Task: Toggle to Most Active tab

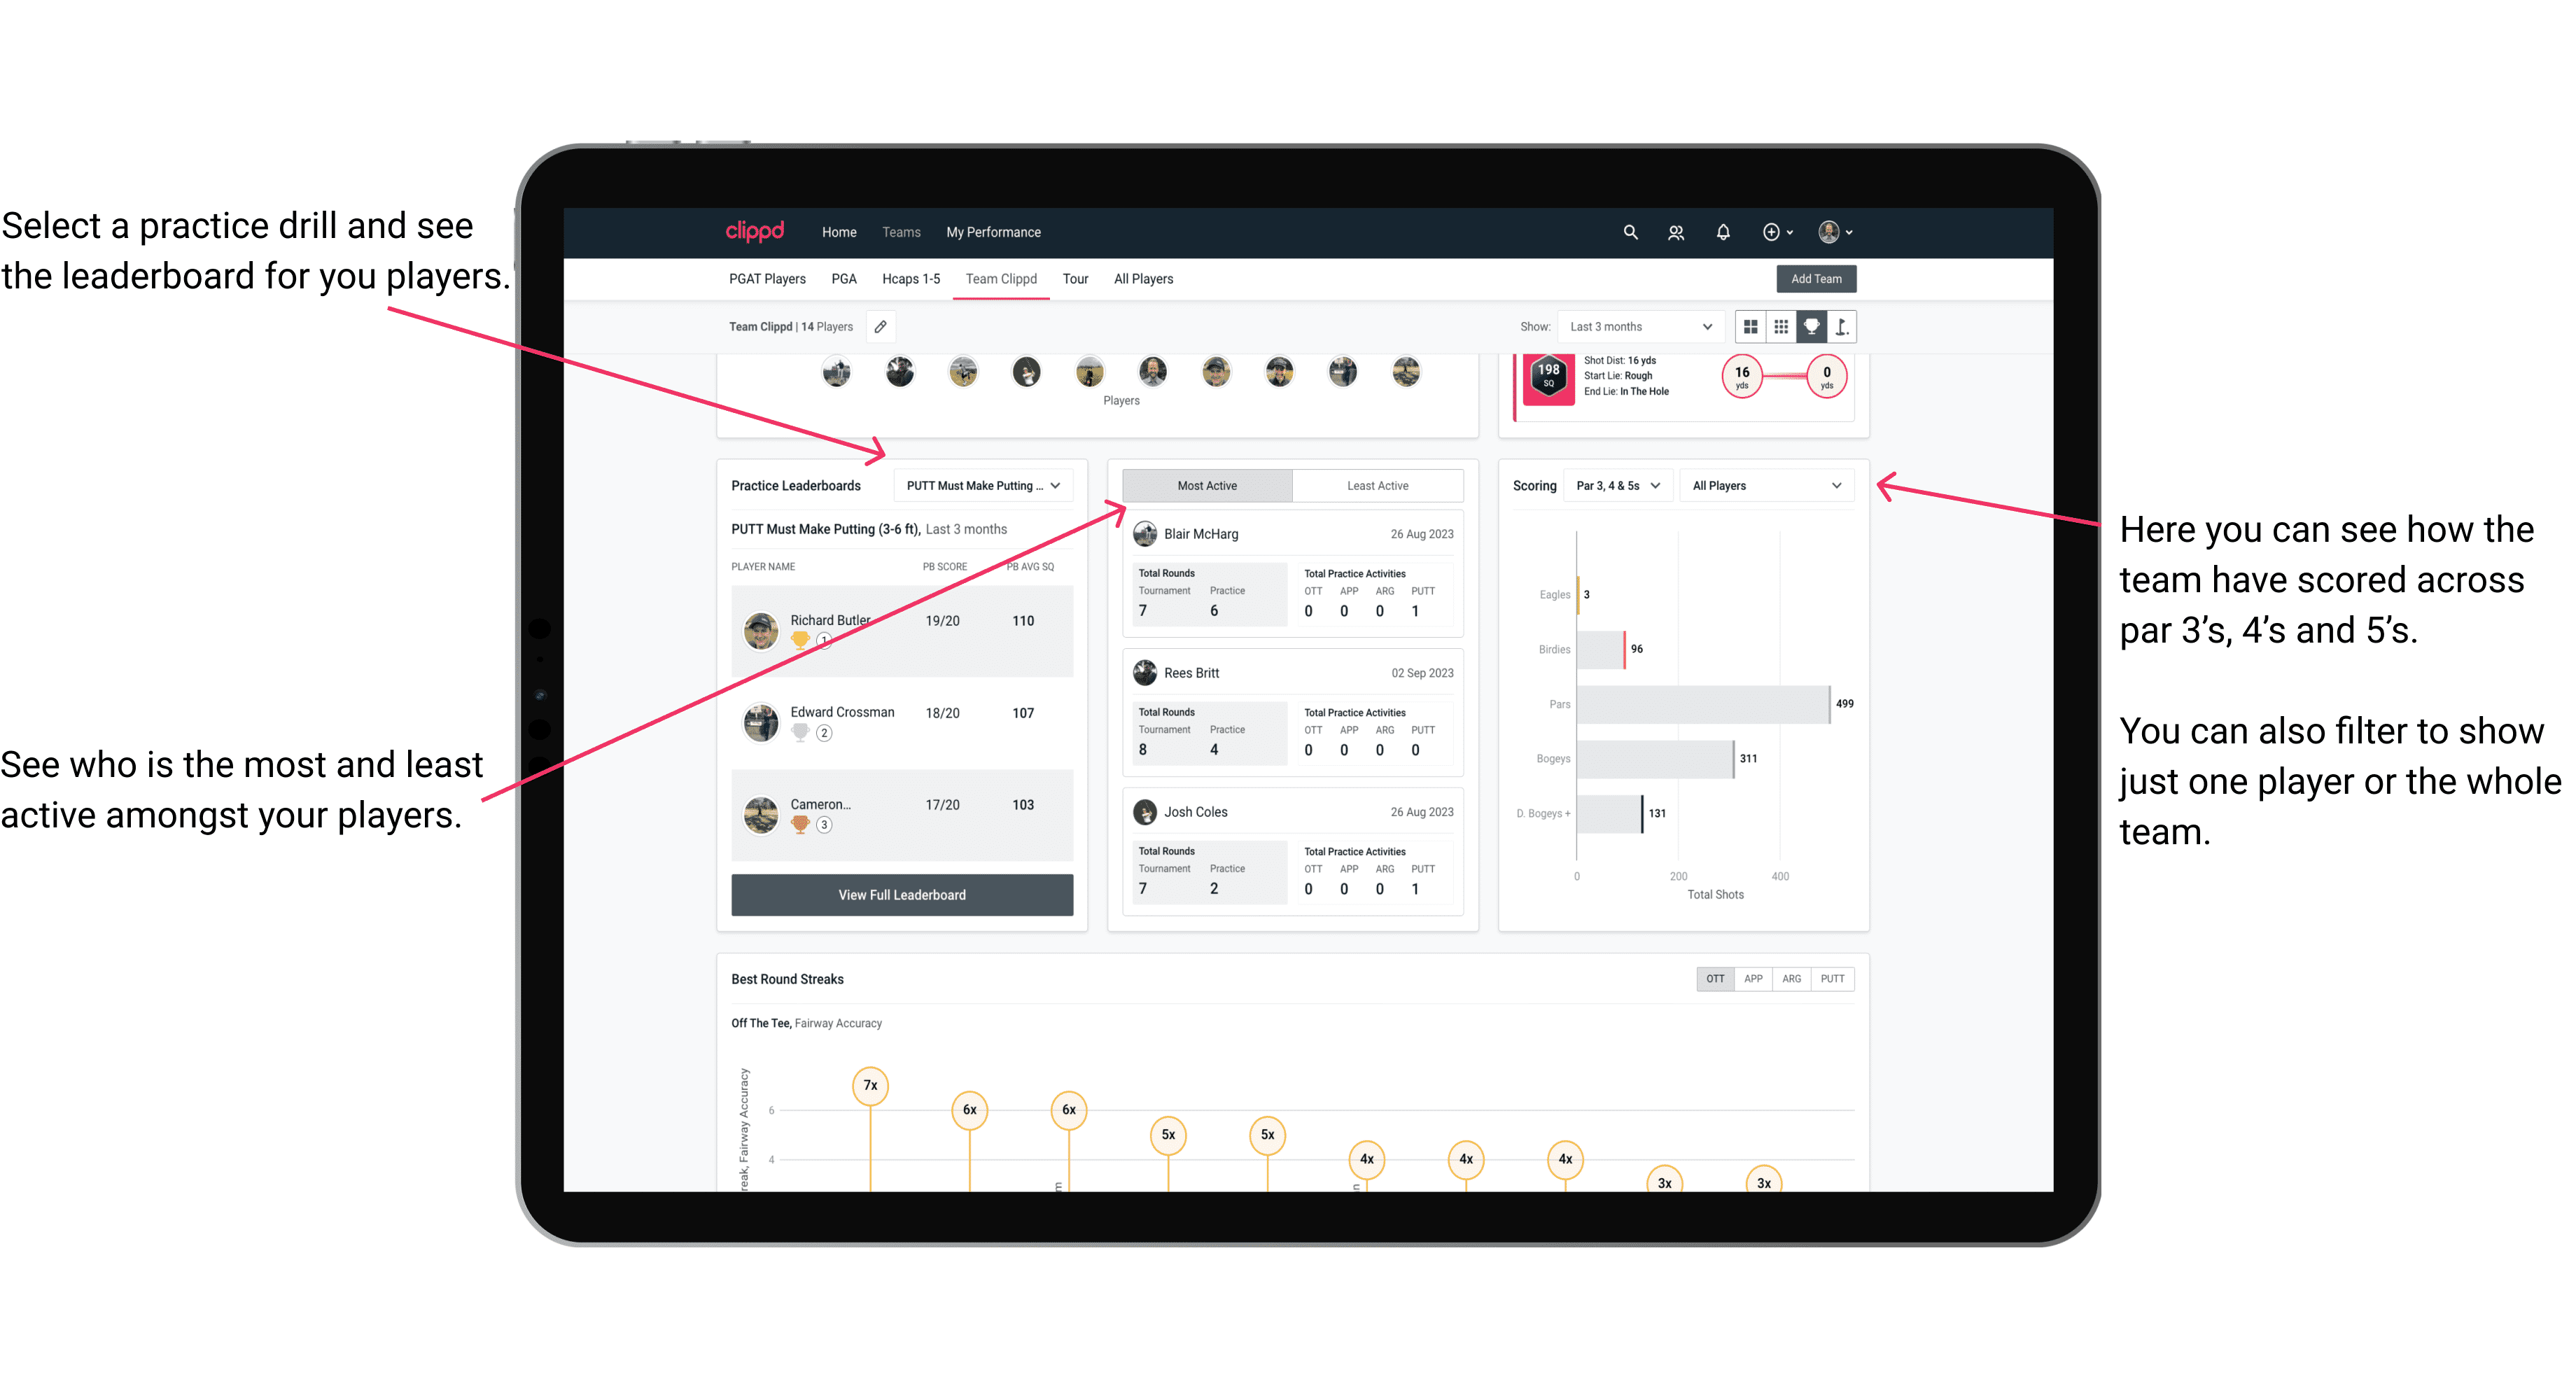Action: coord(1206,486)
